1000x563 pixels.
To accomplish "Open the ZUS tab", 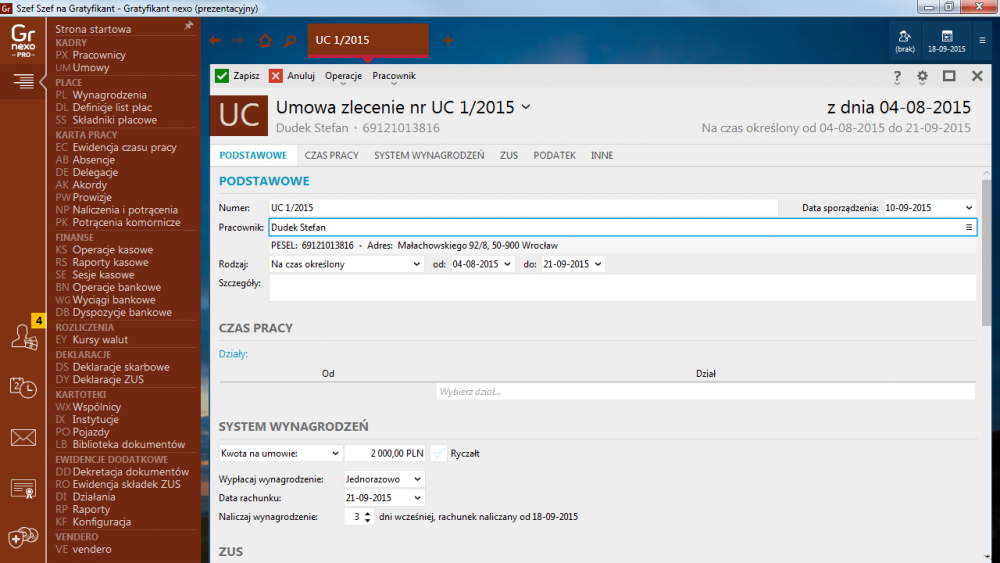I will (x=509, y=156).
